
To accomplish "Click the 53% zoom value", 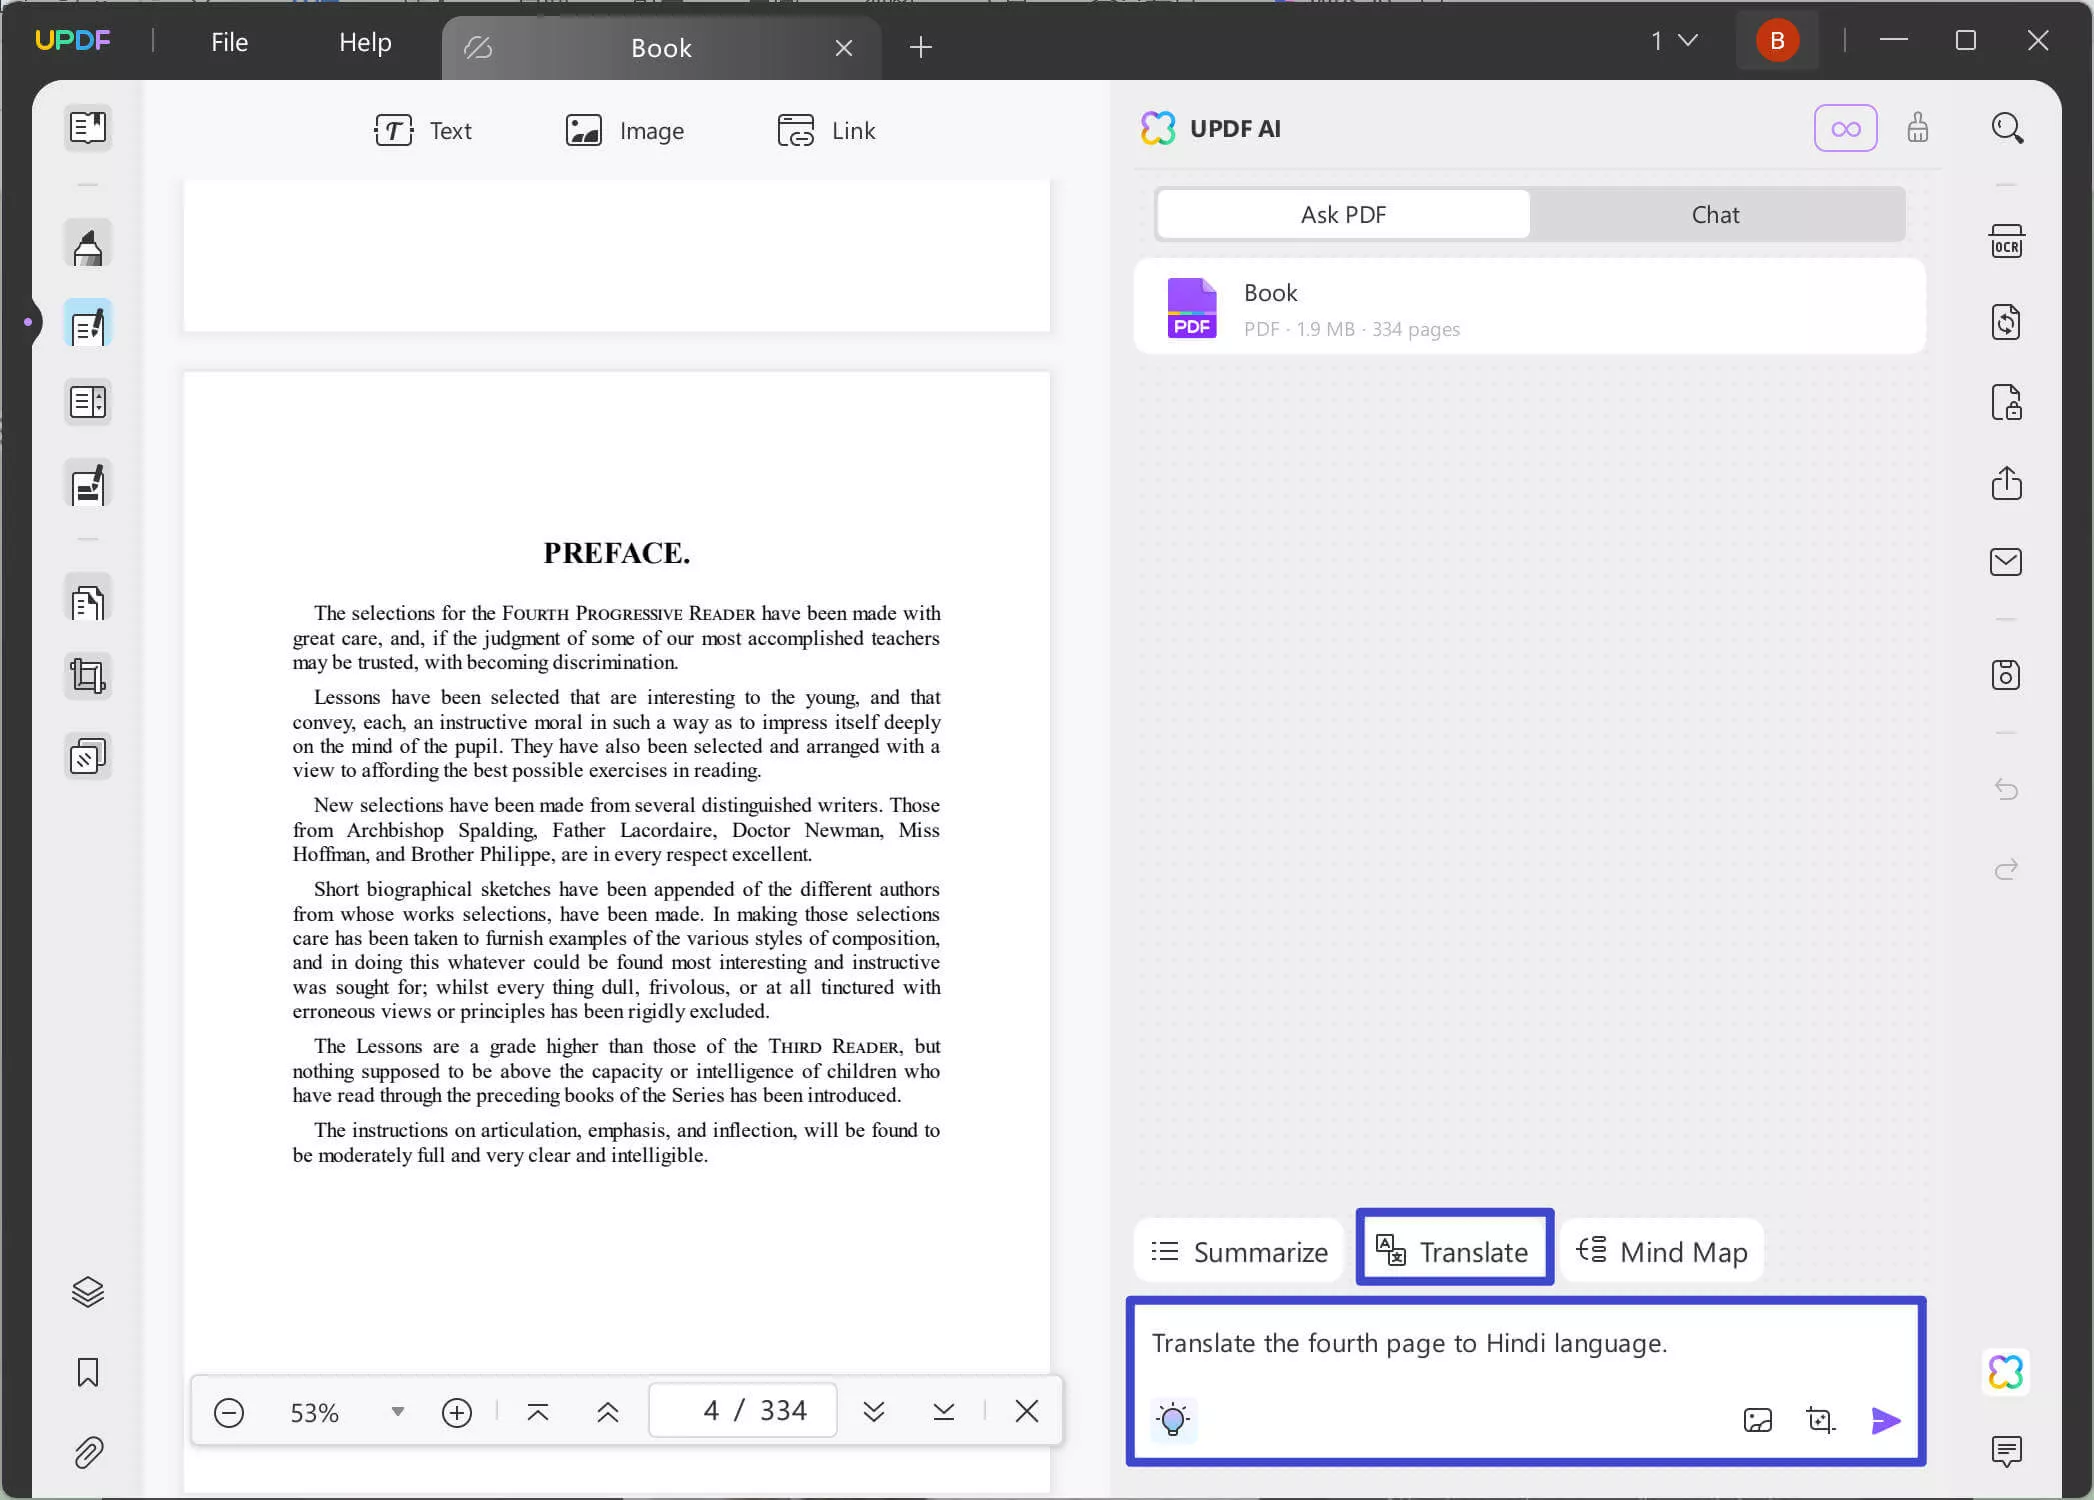I will [x=314, y=1413].
